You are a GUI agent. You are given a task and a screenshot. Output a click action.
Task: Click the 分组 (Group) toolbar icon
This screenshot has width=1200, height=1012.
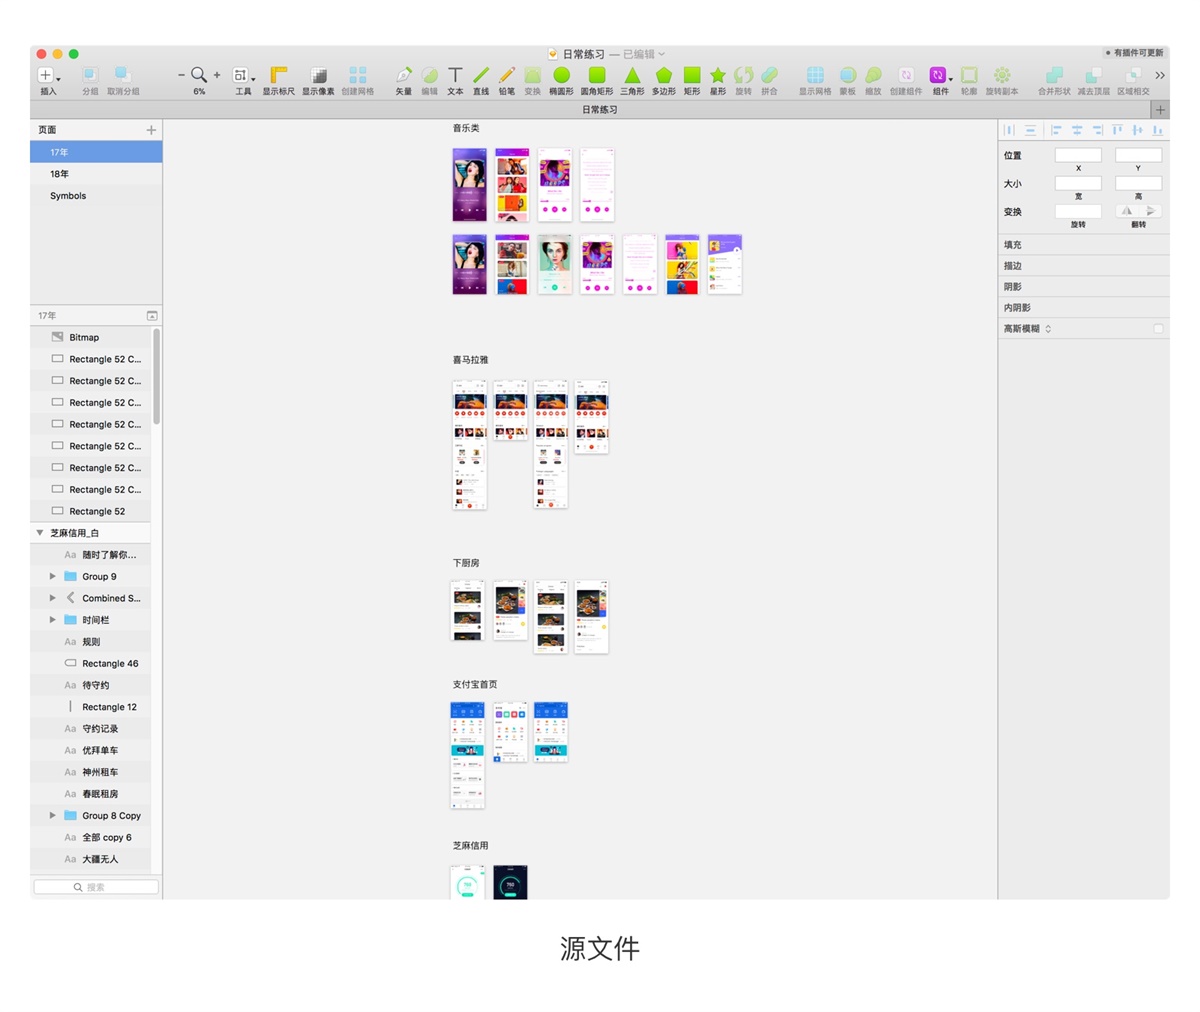(90, 75)
